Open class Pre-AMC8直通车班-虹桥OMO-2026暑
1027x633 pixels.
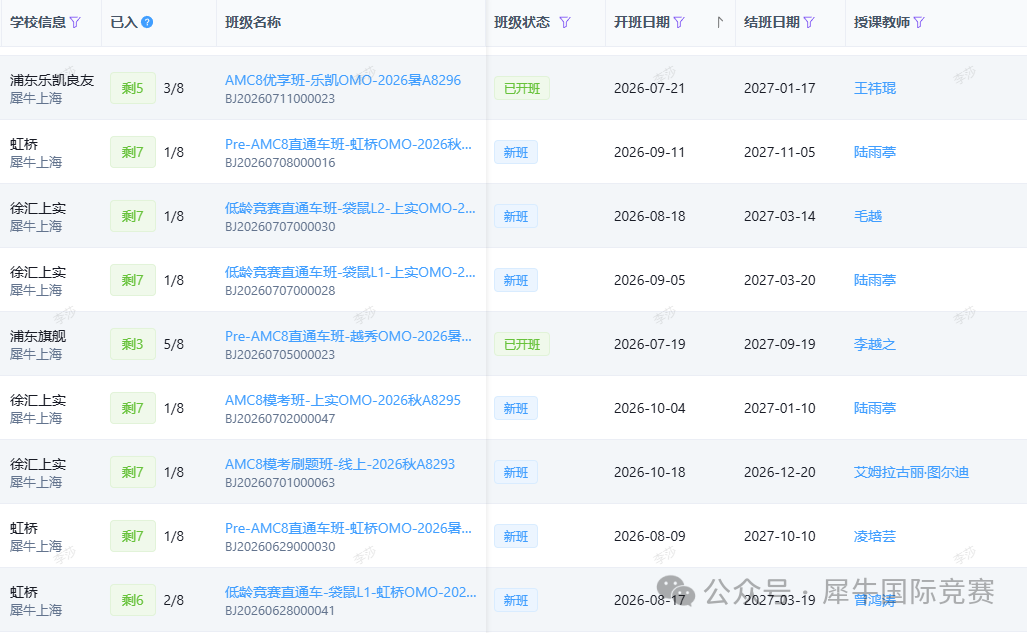[x=348, y=528]
